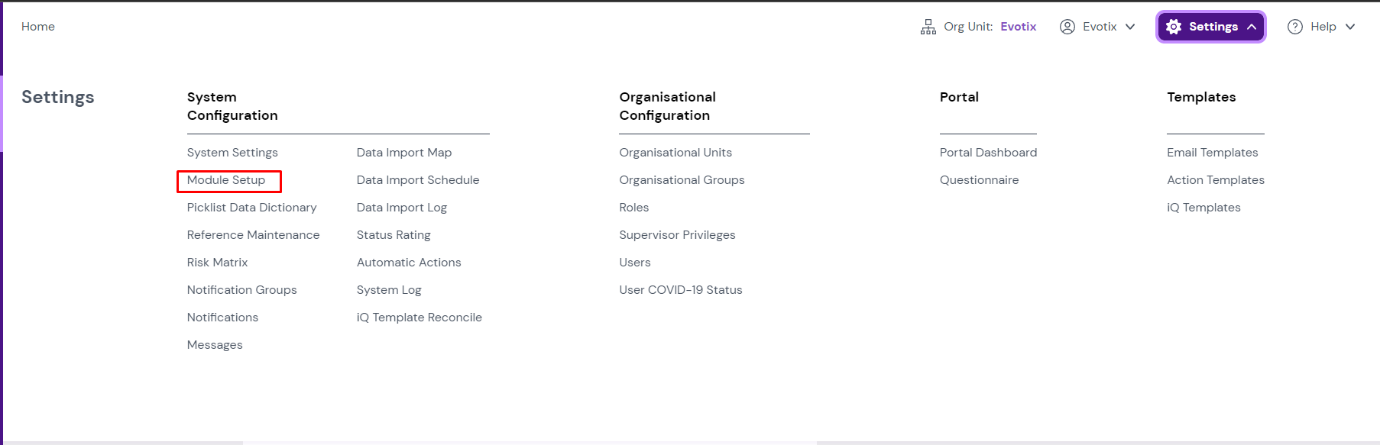Click the Settings gear icon
Screen dimensions: 1380x445
[x=1174, y=27]
